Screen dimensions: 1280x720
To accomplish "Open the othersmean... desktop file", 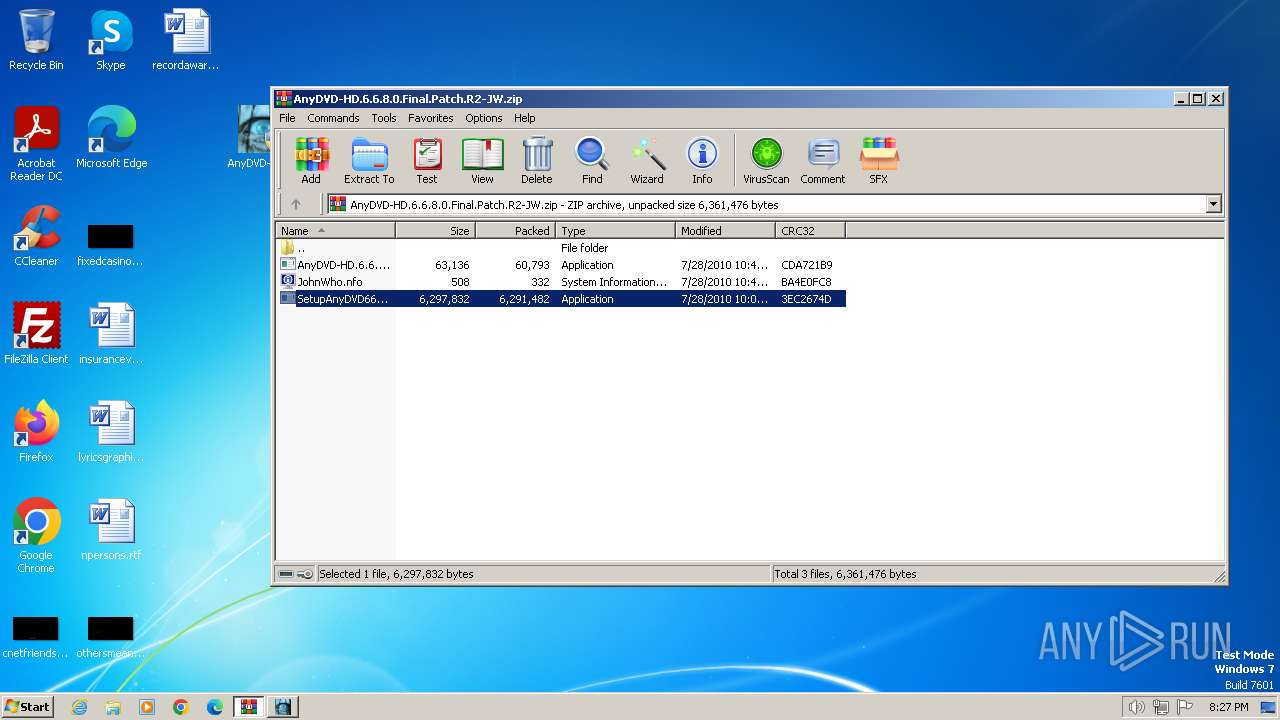I will tap(111, 637).
